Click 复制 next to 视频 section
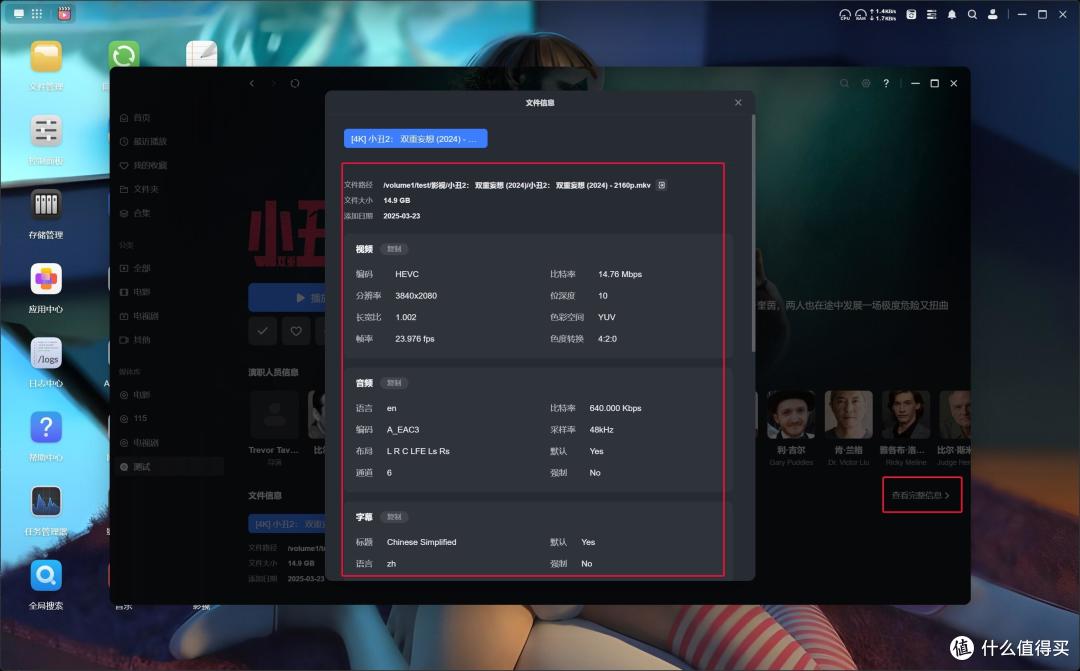This screenshot has width=1080, height=671. [x=394, y=249]
